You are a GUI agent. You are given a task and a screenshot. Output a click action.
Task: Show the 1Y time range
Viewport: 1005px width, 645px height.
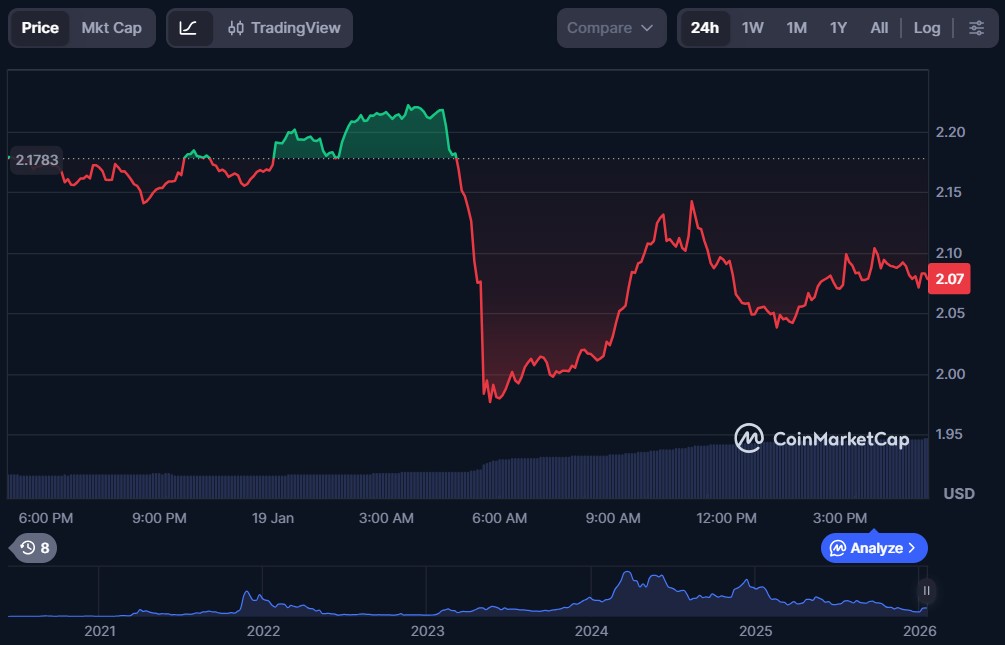click(838, 28)
